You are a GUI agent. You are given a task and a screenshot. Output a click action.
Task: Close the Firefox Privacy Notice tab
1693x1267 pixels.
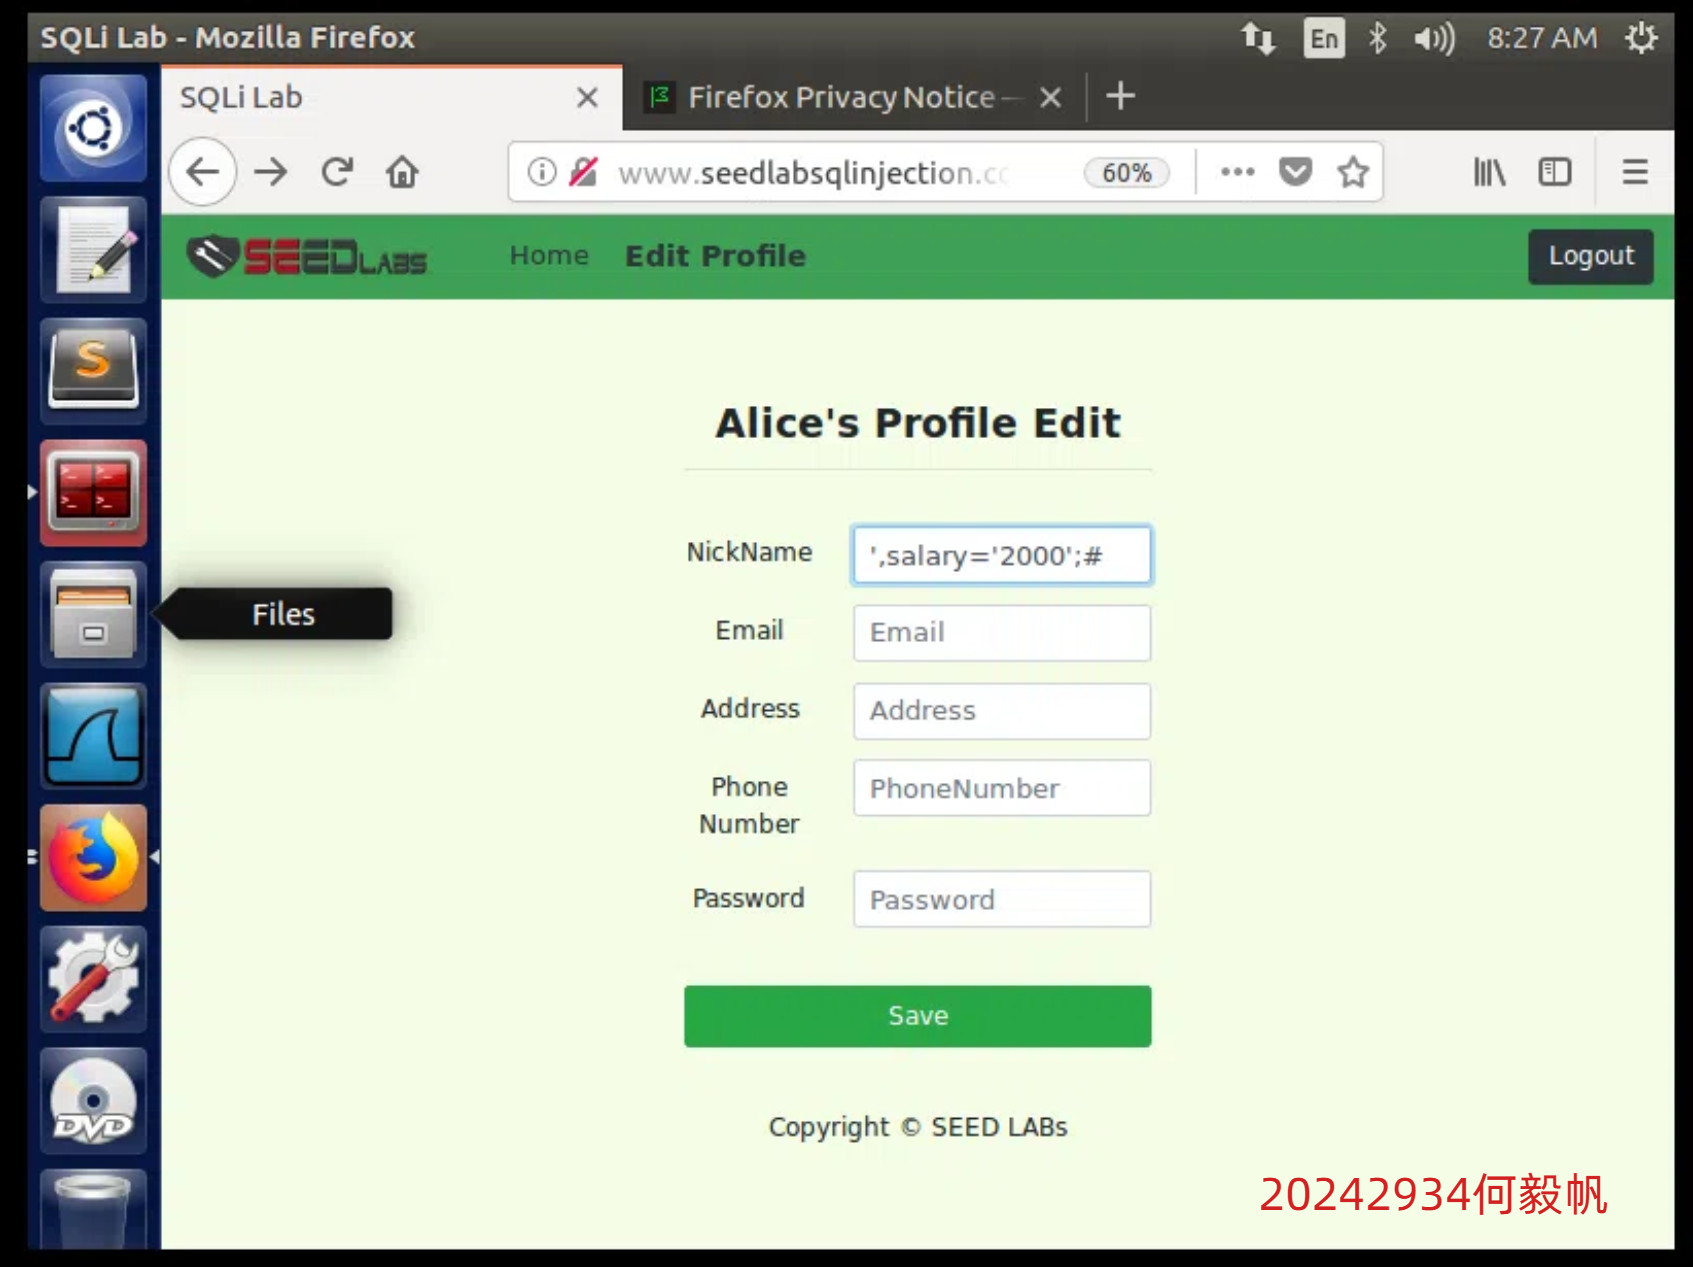[1050, 97]
